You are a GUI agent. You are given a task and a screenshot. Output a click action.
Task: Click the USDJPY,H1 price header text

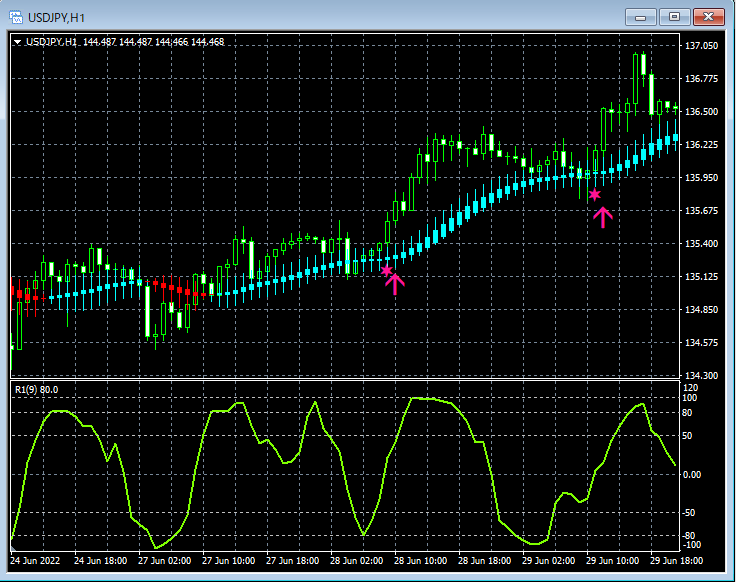tap(125, 42)
